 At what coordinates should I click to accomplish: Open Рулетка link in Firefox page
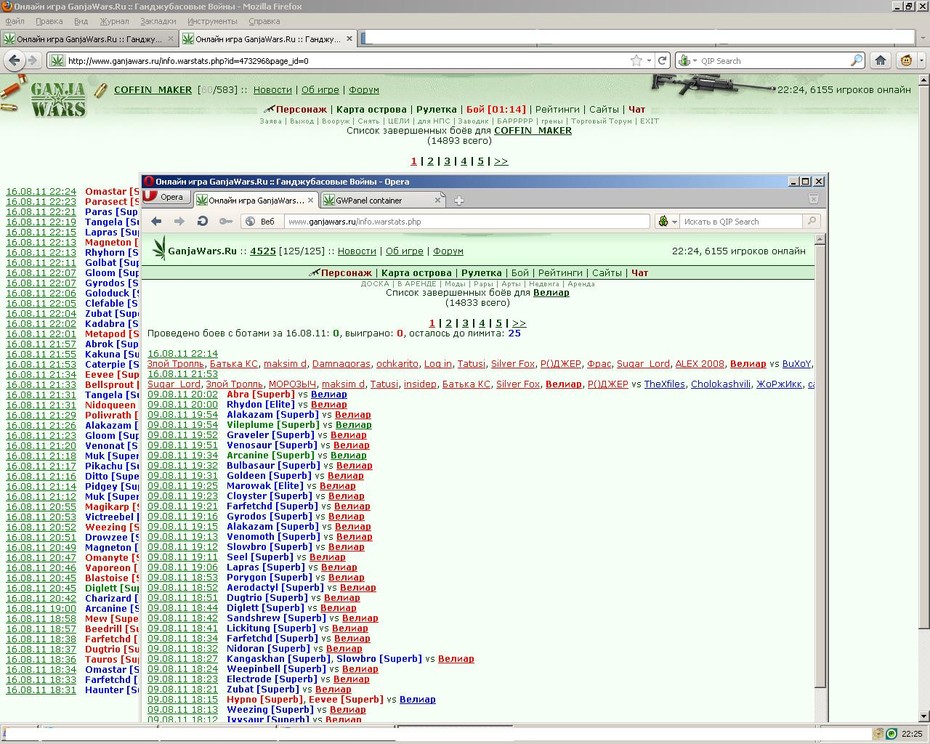tap(436, 110)
